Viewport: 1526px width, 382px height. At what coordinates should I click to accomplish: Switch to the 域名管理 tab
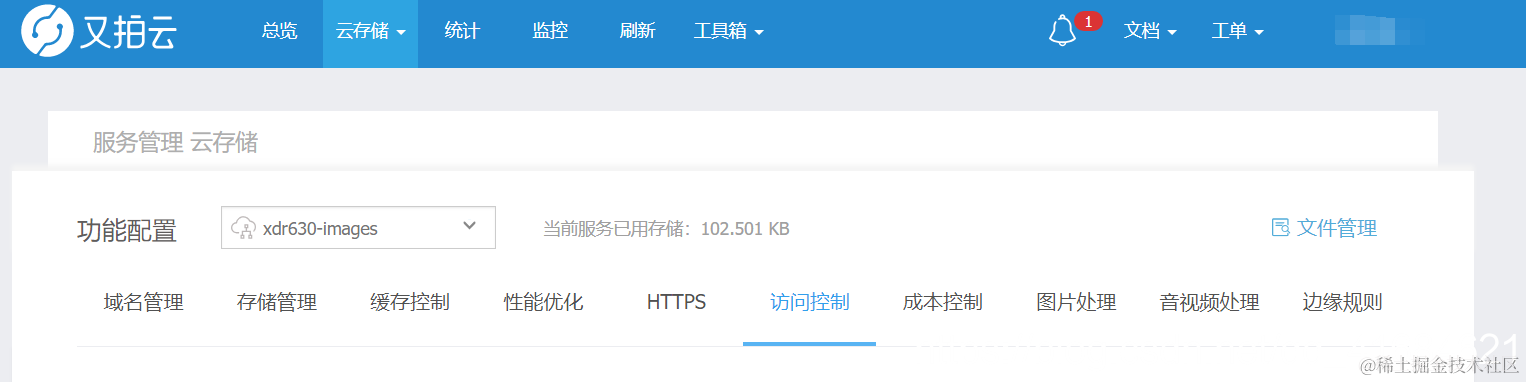[143, 302]
